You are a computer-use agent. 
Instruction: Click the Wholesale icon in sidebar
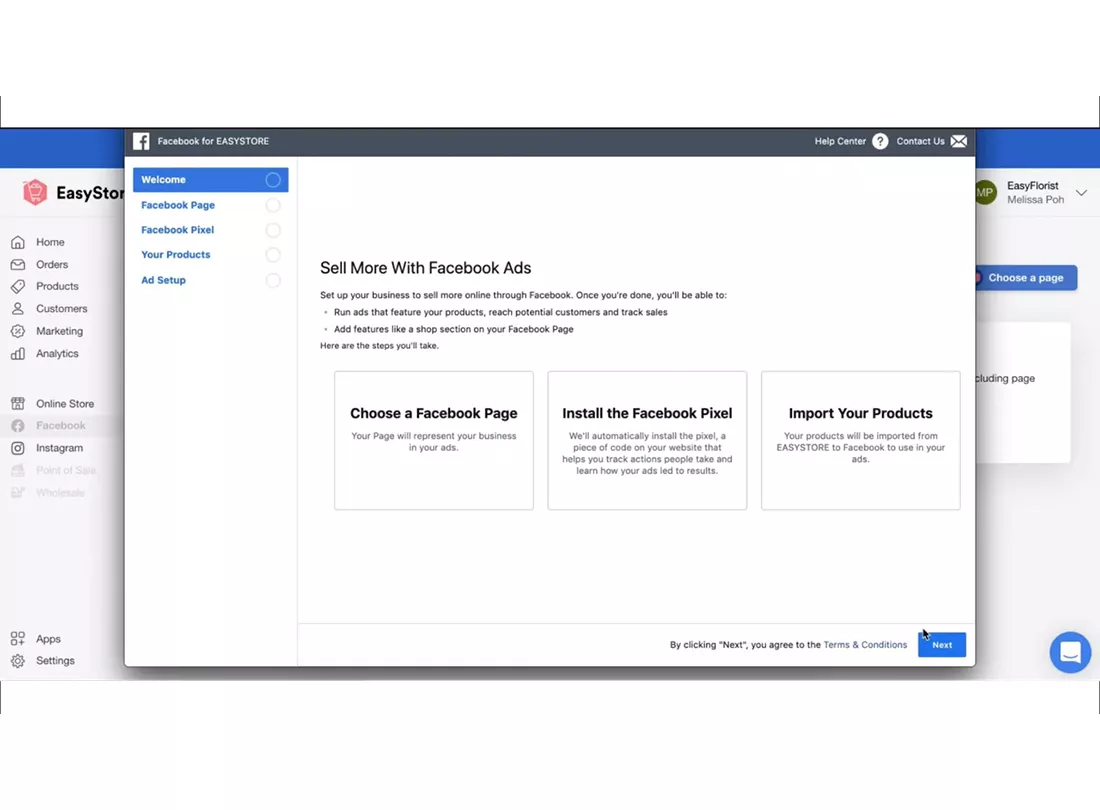18,492
